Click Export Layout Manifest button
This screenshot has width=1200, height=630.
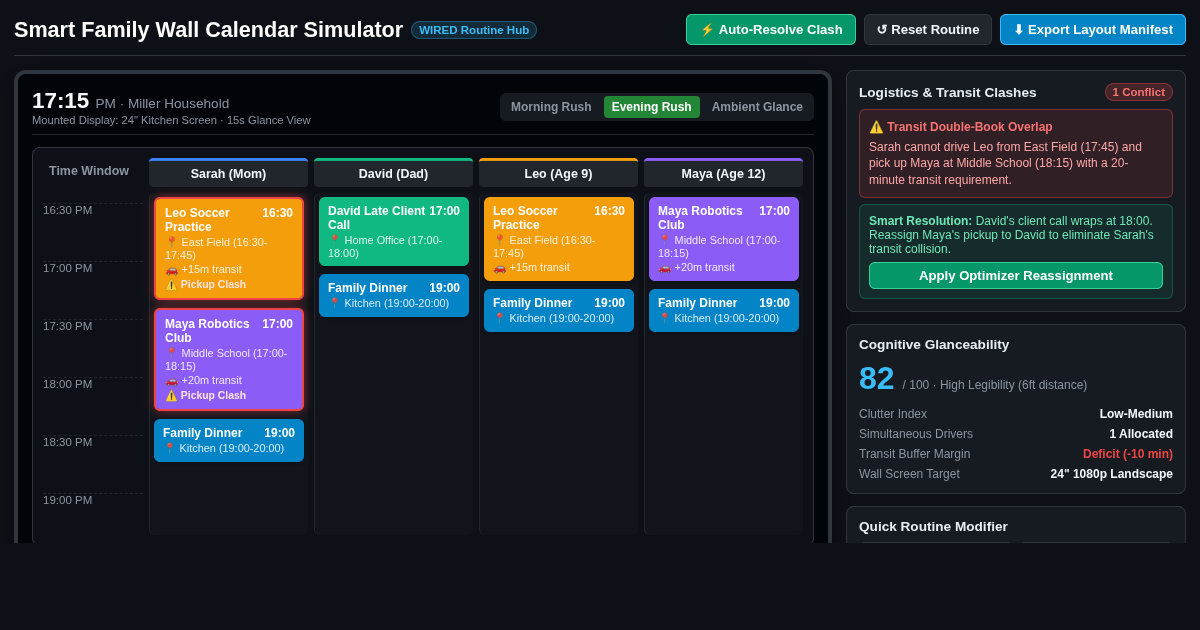tap(1093, 29)
